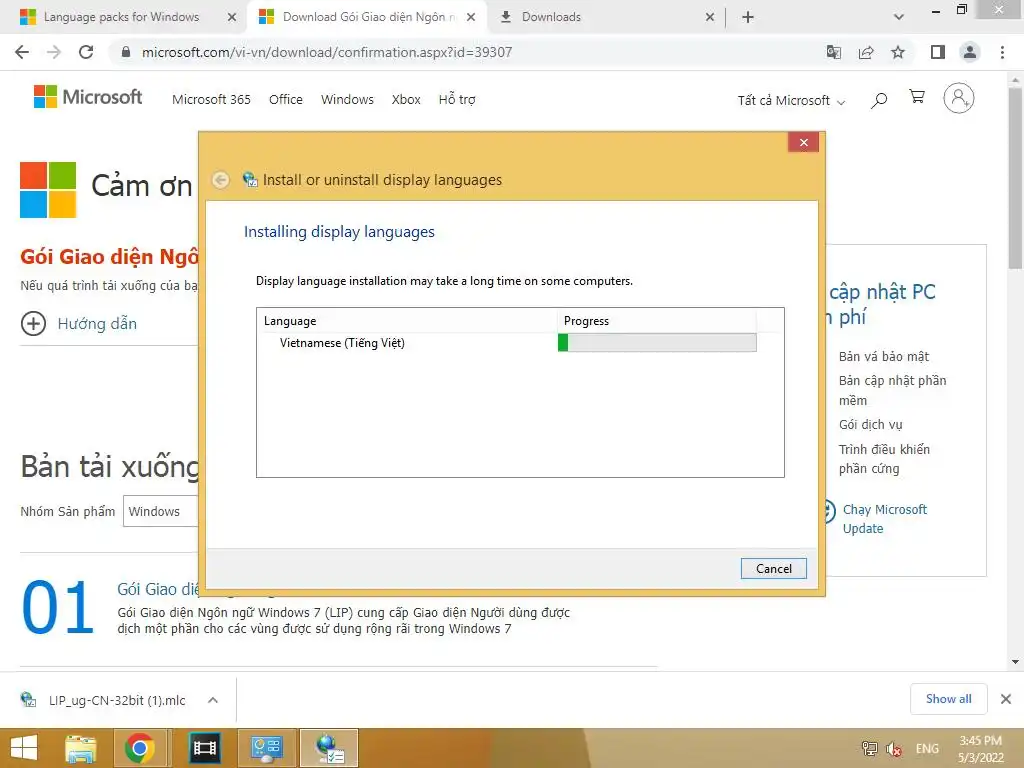
Task: Click the padlock site info icon
Action: click(126, 52)
